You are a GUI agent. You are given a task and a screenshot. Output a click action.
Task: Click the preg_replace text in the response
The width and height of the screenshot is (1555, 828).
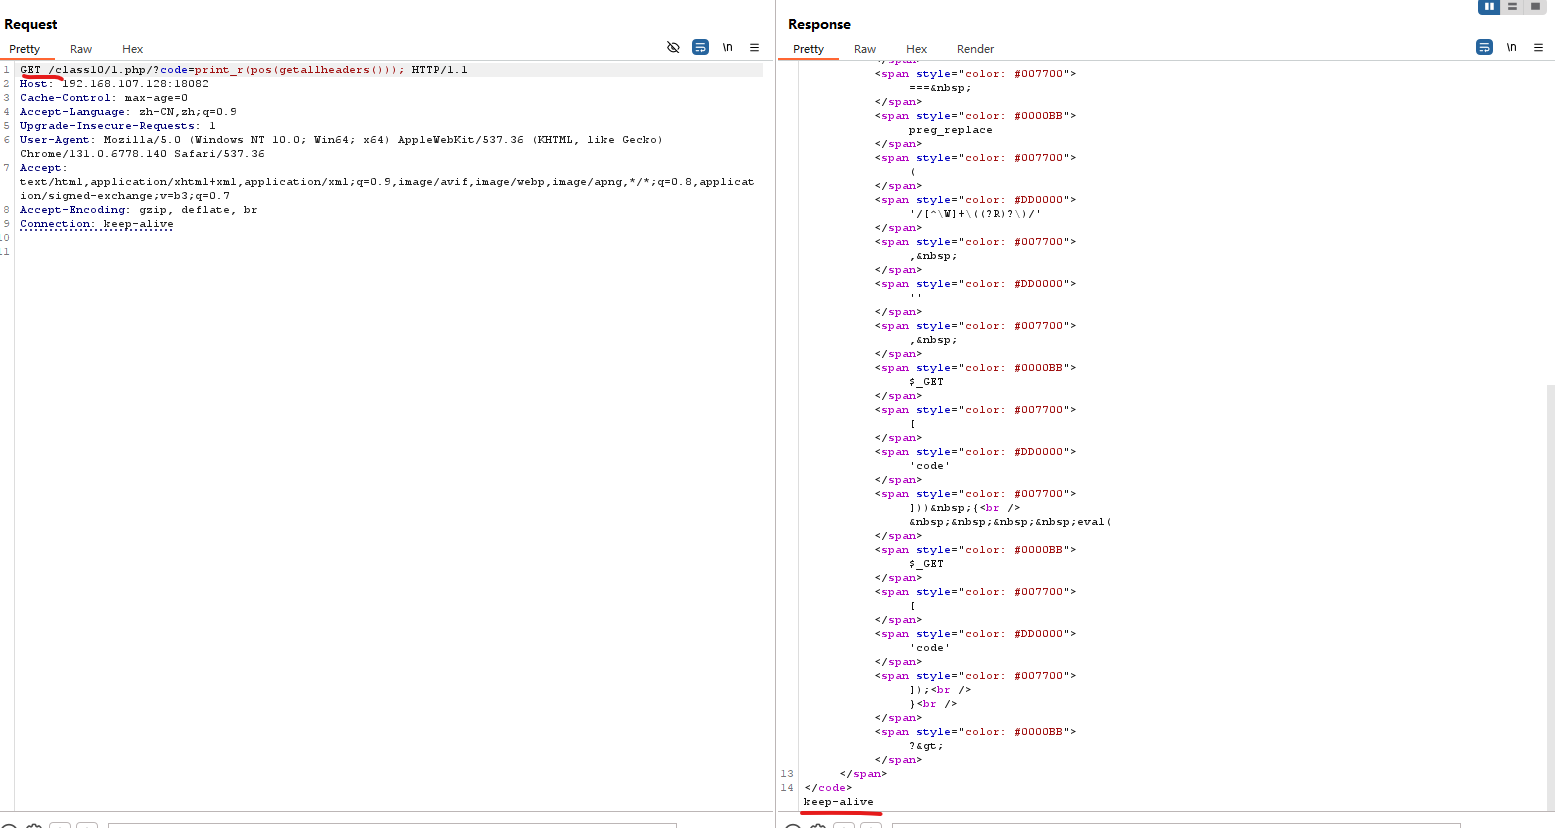[951, 130]
